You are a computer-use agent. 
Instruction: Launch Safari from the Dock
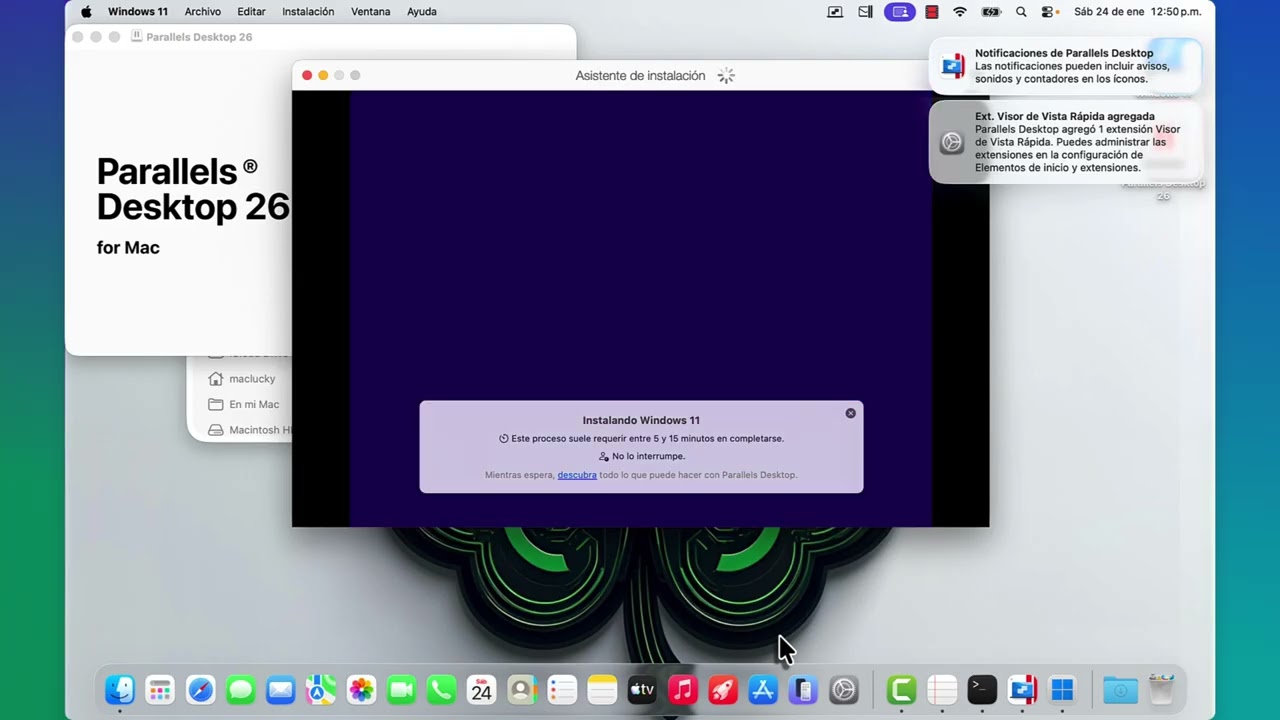[x=200, y=690]
